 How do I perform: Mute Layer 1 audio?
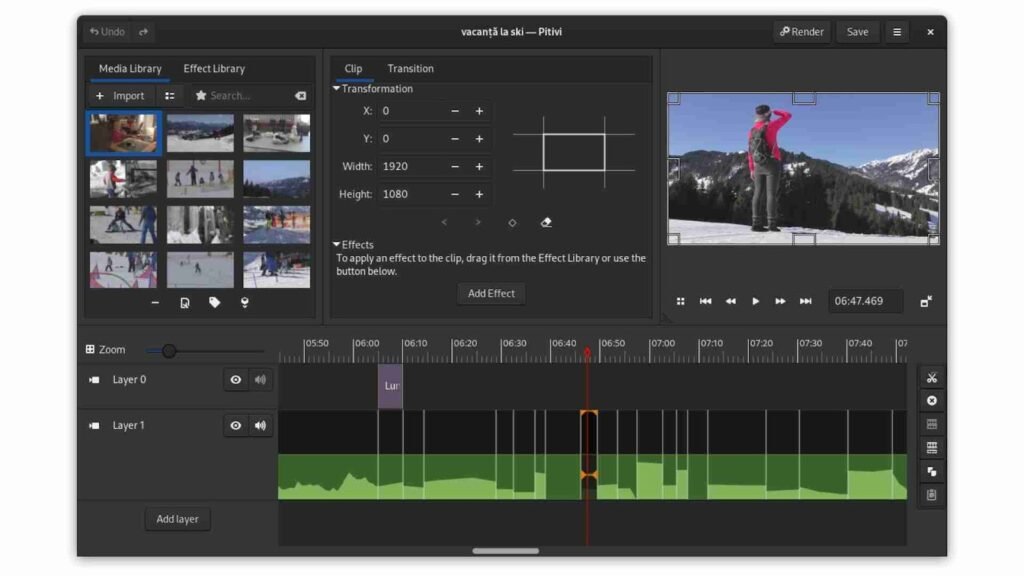point(261,426)
